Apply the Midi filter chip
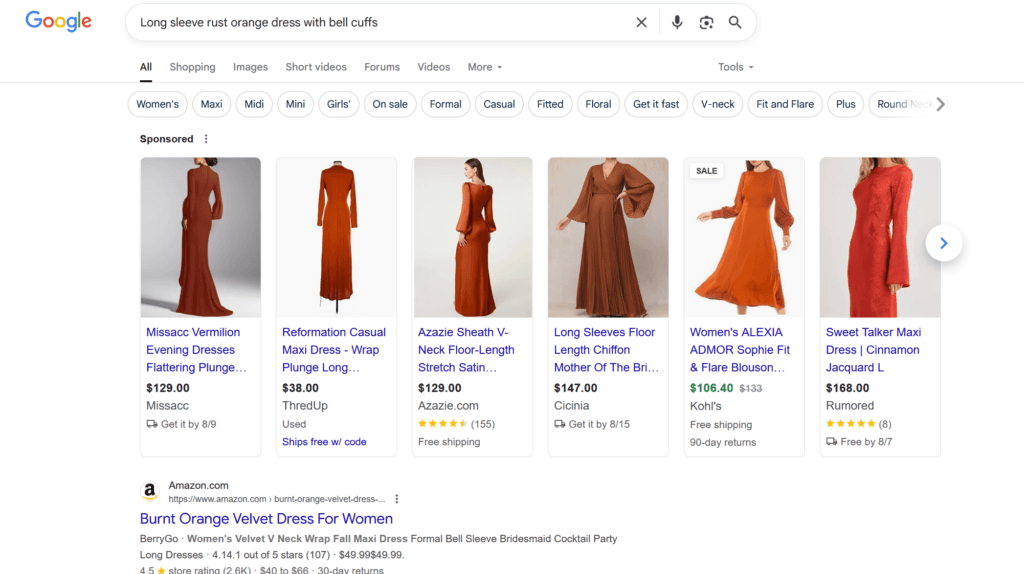Viewport: 1024px width, 574px height. pyautogui.click(x=254, y=104)
